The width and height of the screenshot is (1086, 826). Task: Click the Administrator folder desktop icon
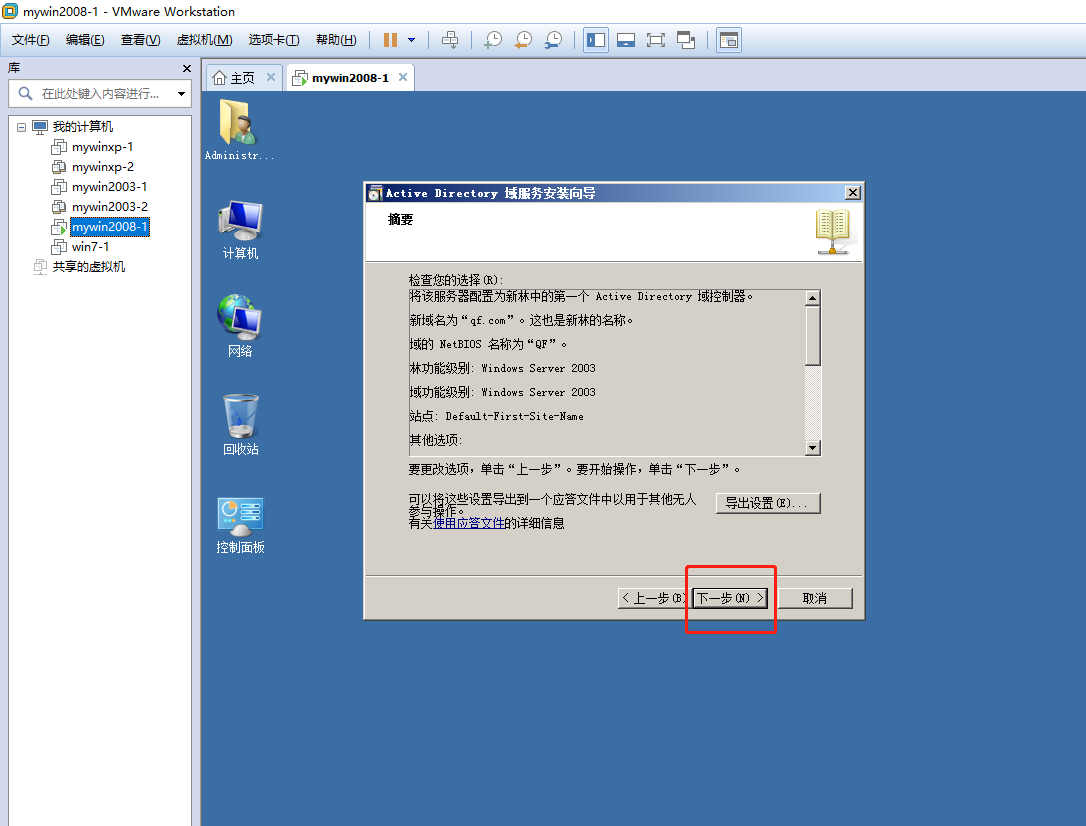(x=239, y=130)
